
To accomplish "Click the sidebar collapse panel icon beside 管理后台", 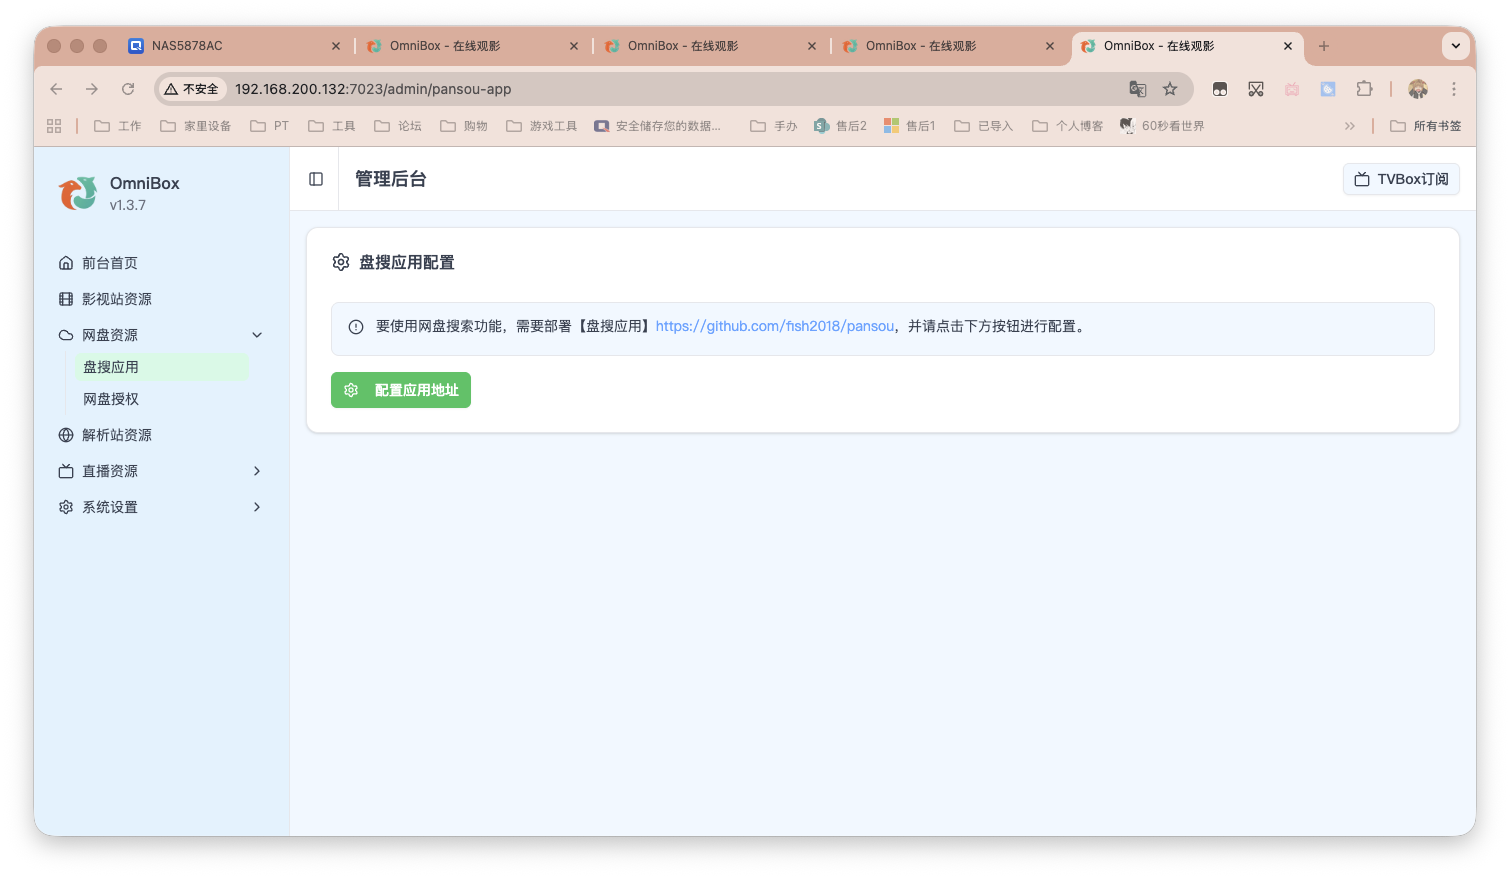I will pyautogui.click(x=315, y=178).
